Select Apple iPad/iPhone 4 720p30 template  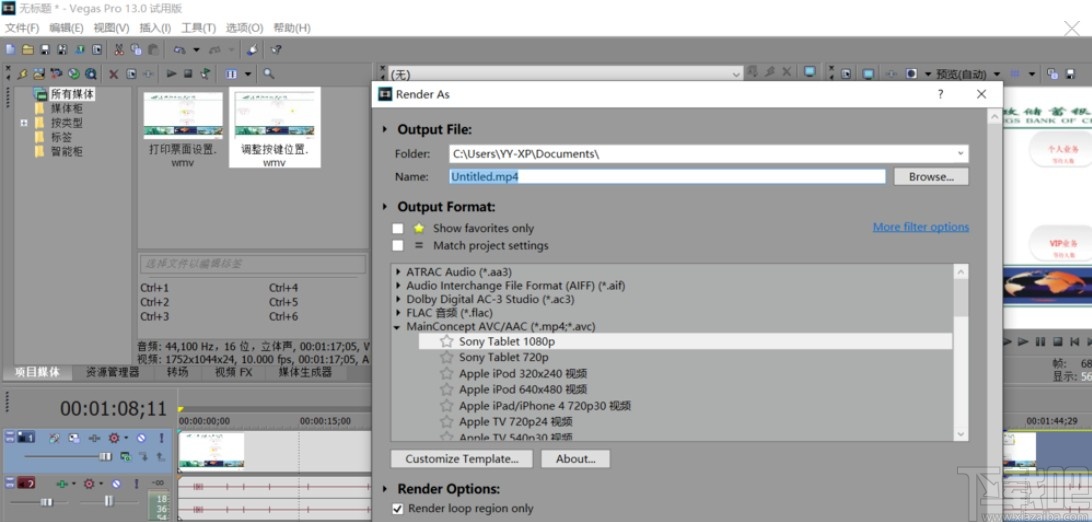(x=545, y=406)
